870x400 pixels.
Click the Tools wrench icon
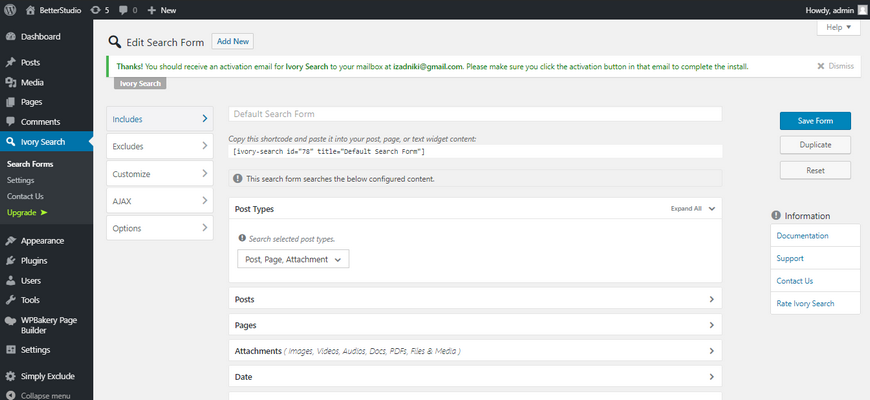(x=11, y=300)
